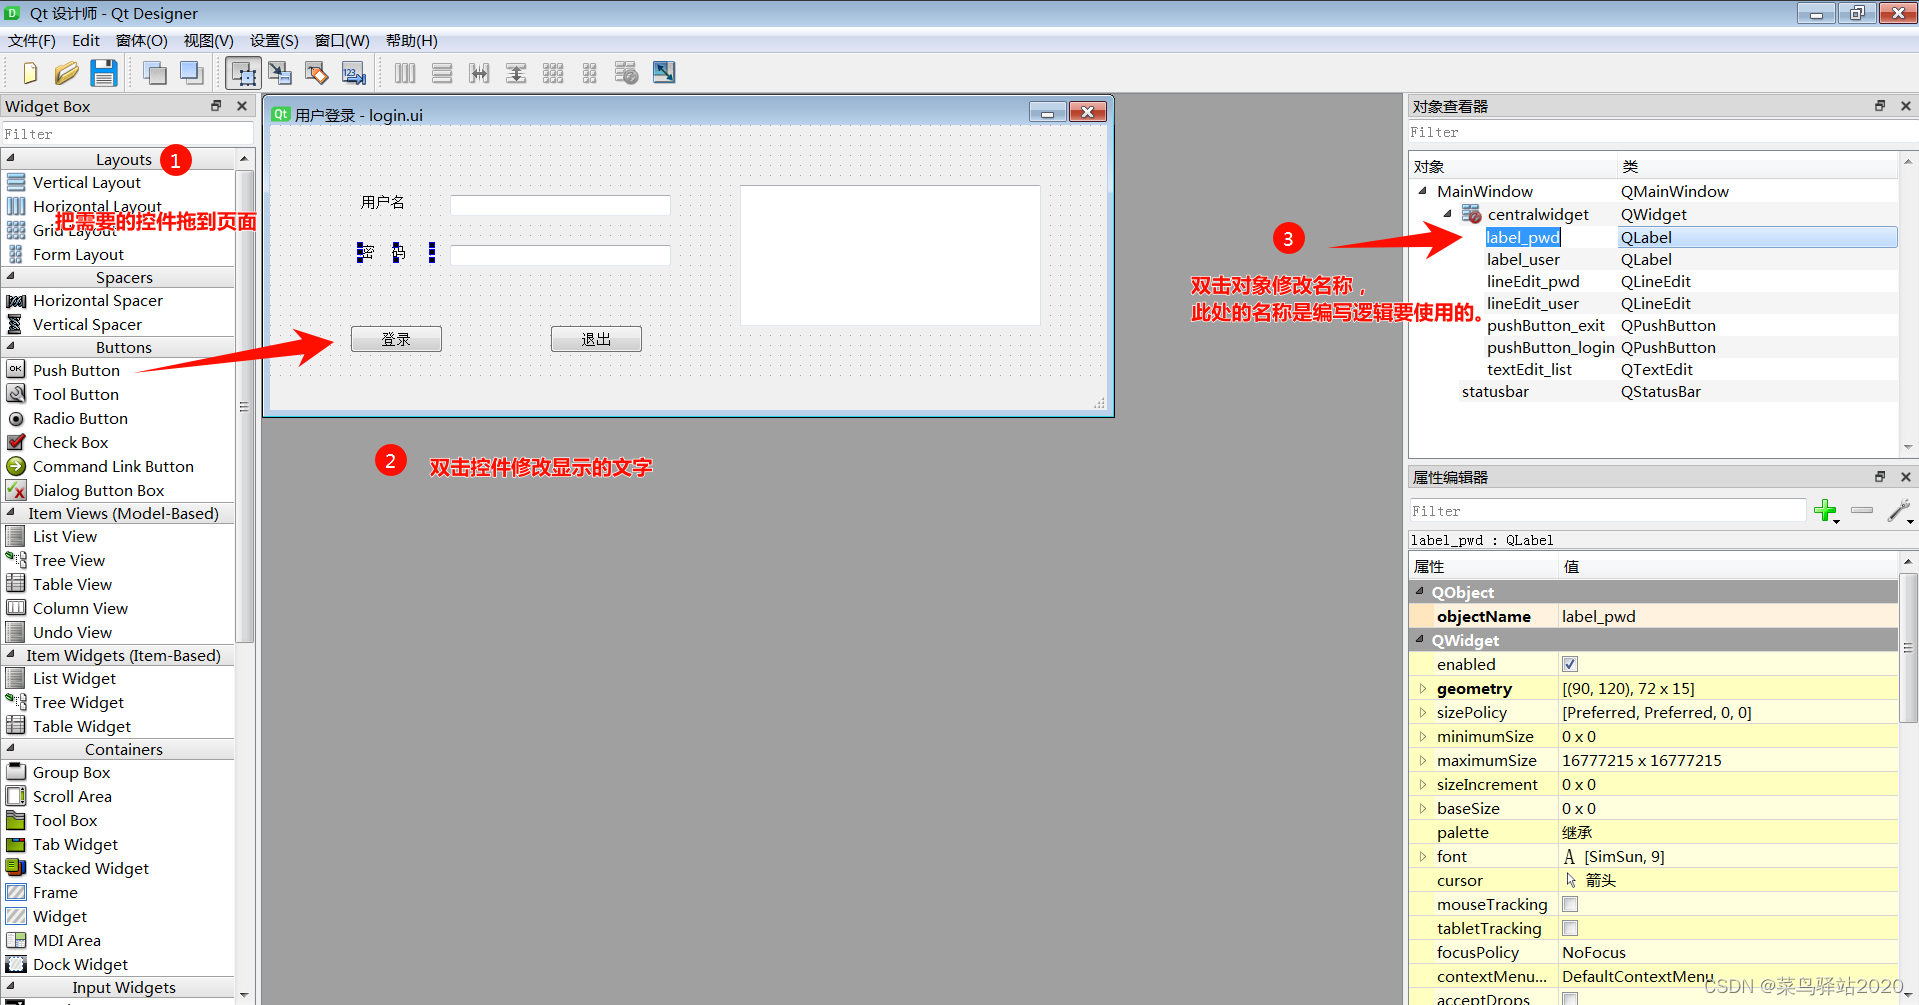Open the 帮助(H) menu

[412, 41]
